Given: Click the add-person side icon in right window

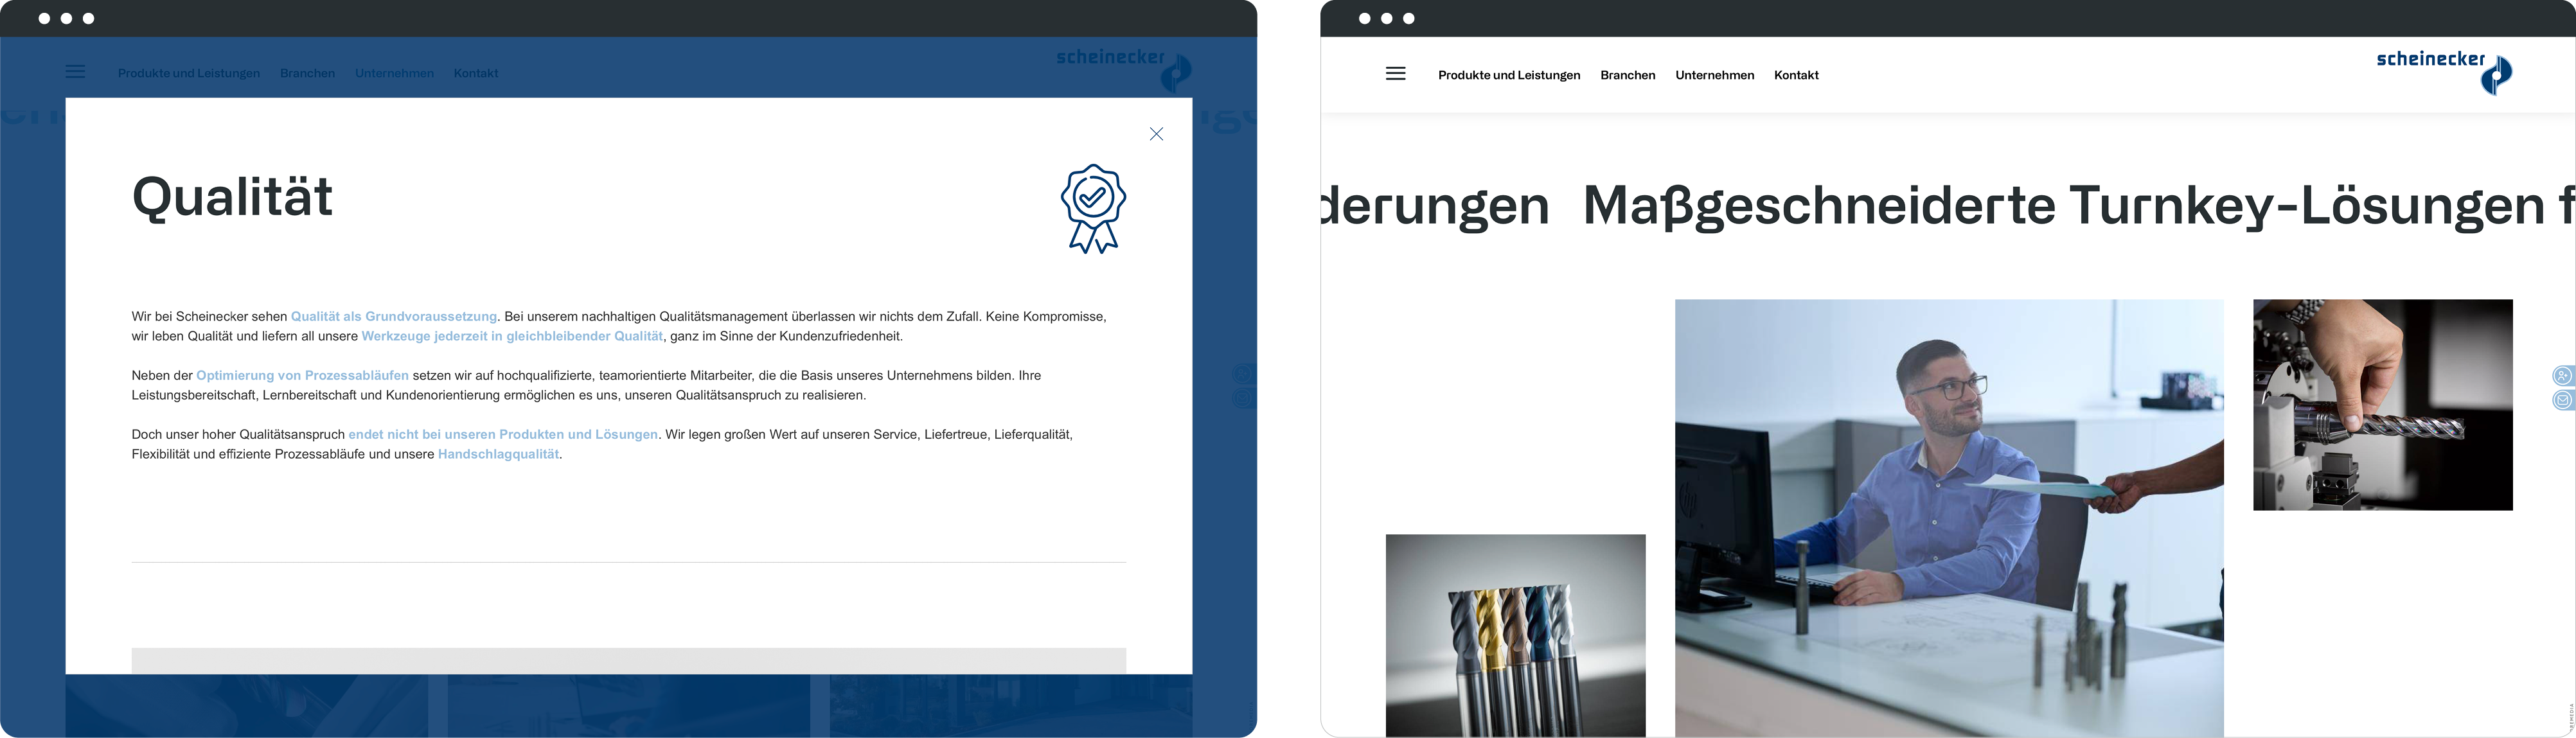Looking at the screenshot, I should pos(2563,376).
